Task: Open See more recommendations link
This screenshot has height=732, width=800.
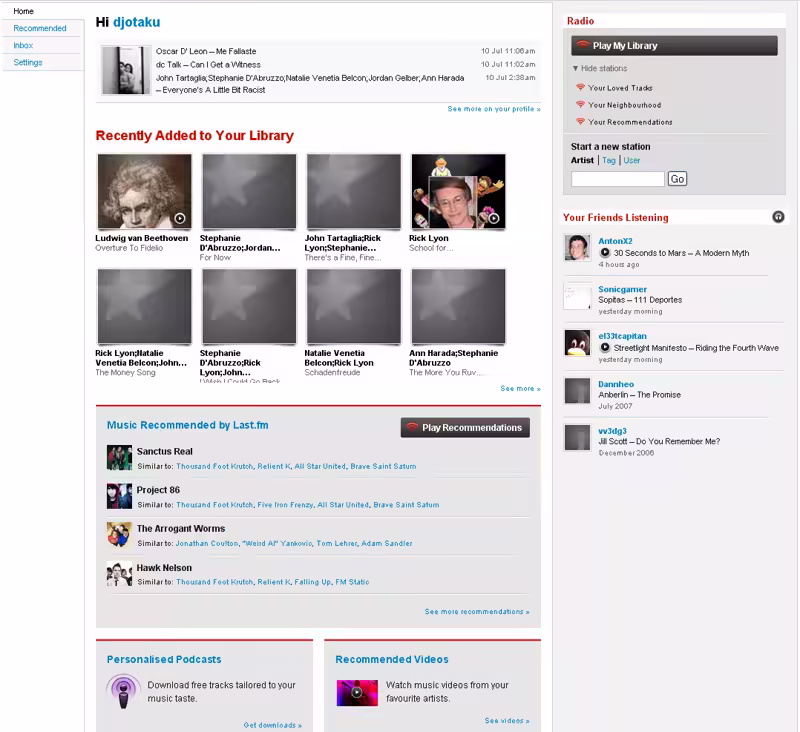Action: pos(477,611)
